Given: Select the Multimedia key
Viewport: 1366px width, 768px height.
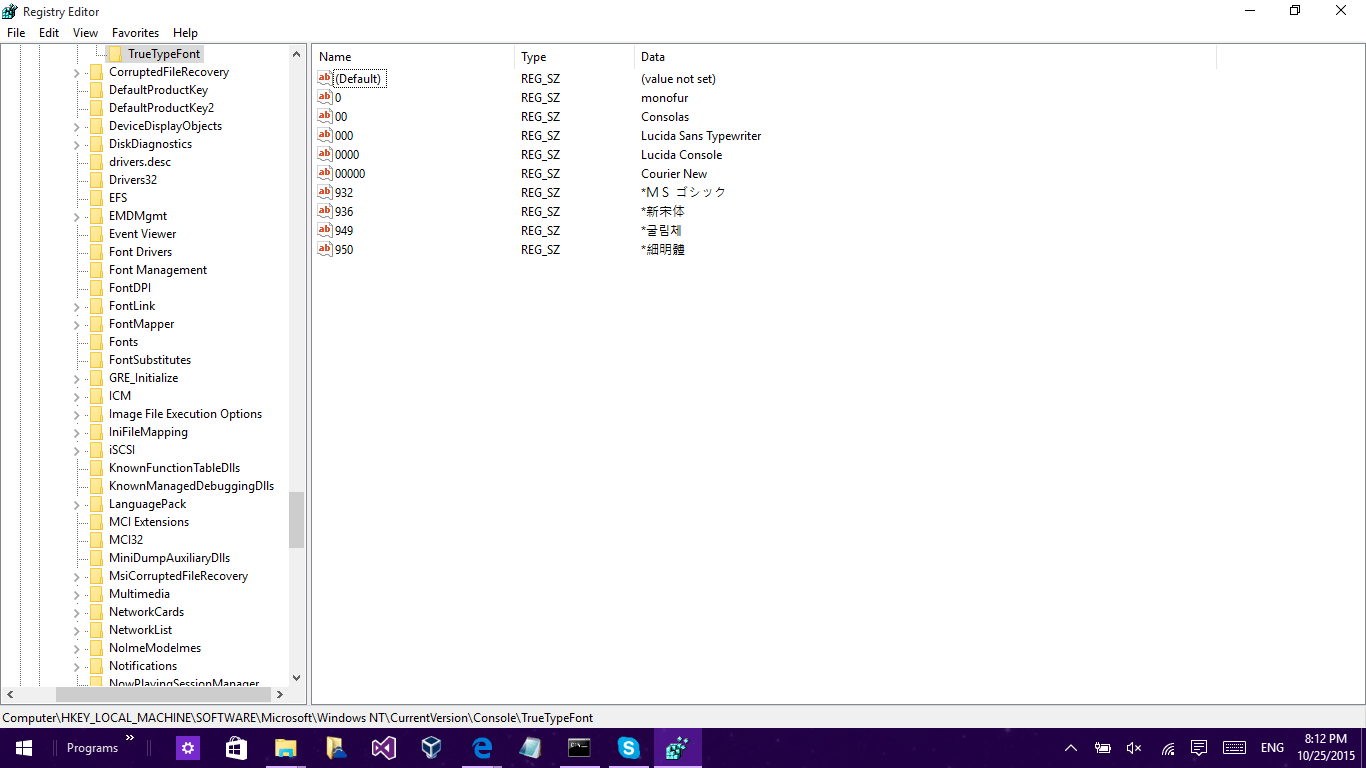Looking at the screenshot, I should click(x=139, y=594).
